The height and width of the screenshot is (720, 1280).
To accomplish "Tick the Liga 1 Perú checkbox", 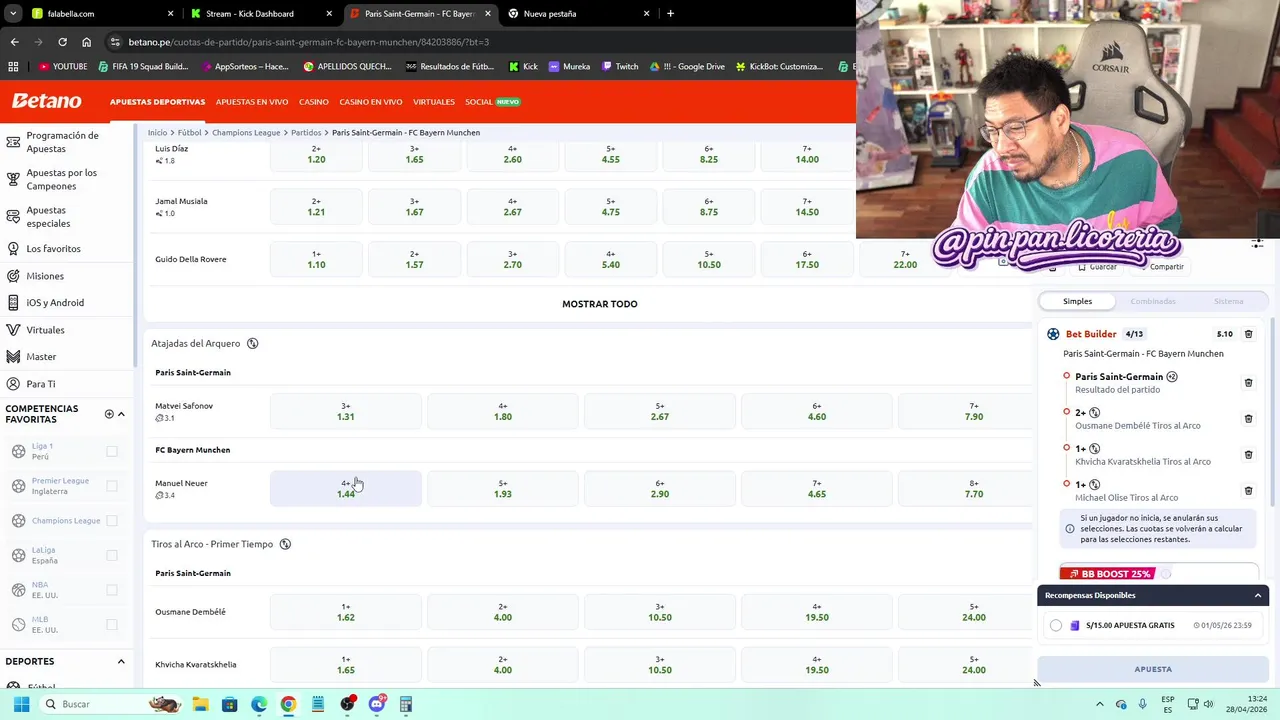I will tap(112, 452).
